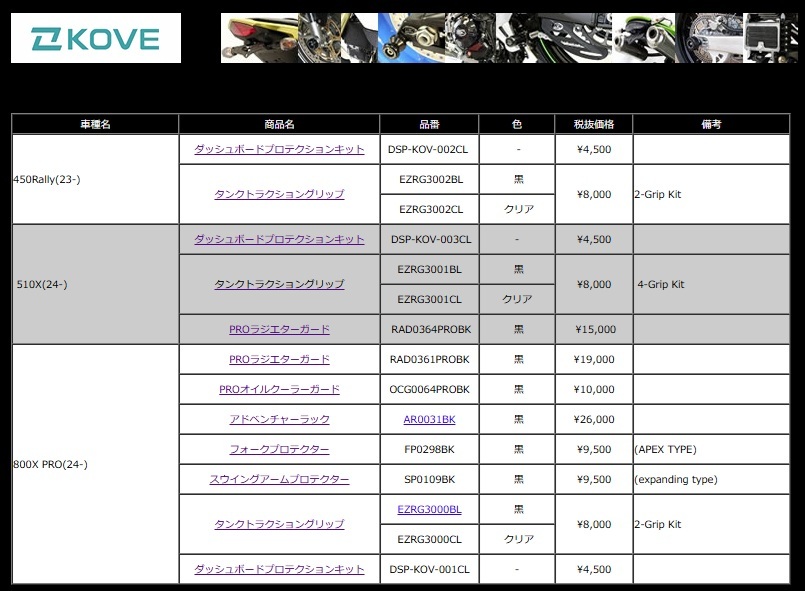The height and width of the screenshot is (591, 805).
Task: Open the dashboard protection kit link for 510X
Action: click(x=279, y=239)
